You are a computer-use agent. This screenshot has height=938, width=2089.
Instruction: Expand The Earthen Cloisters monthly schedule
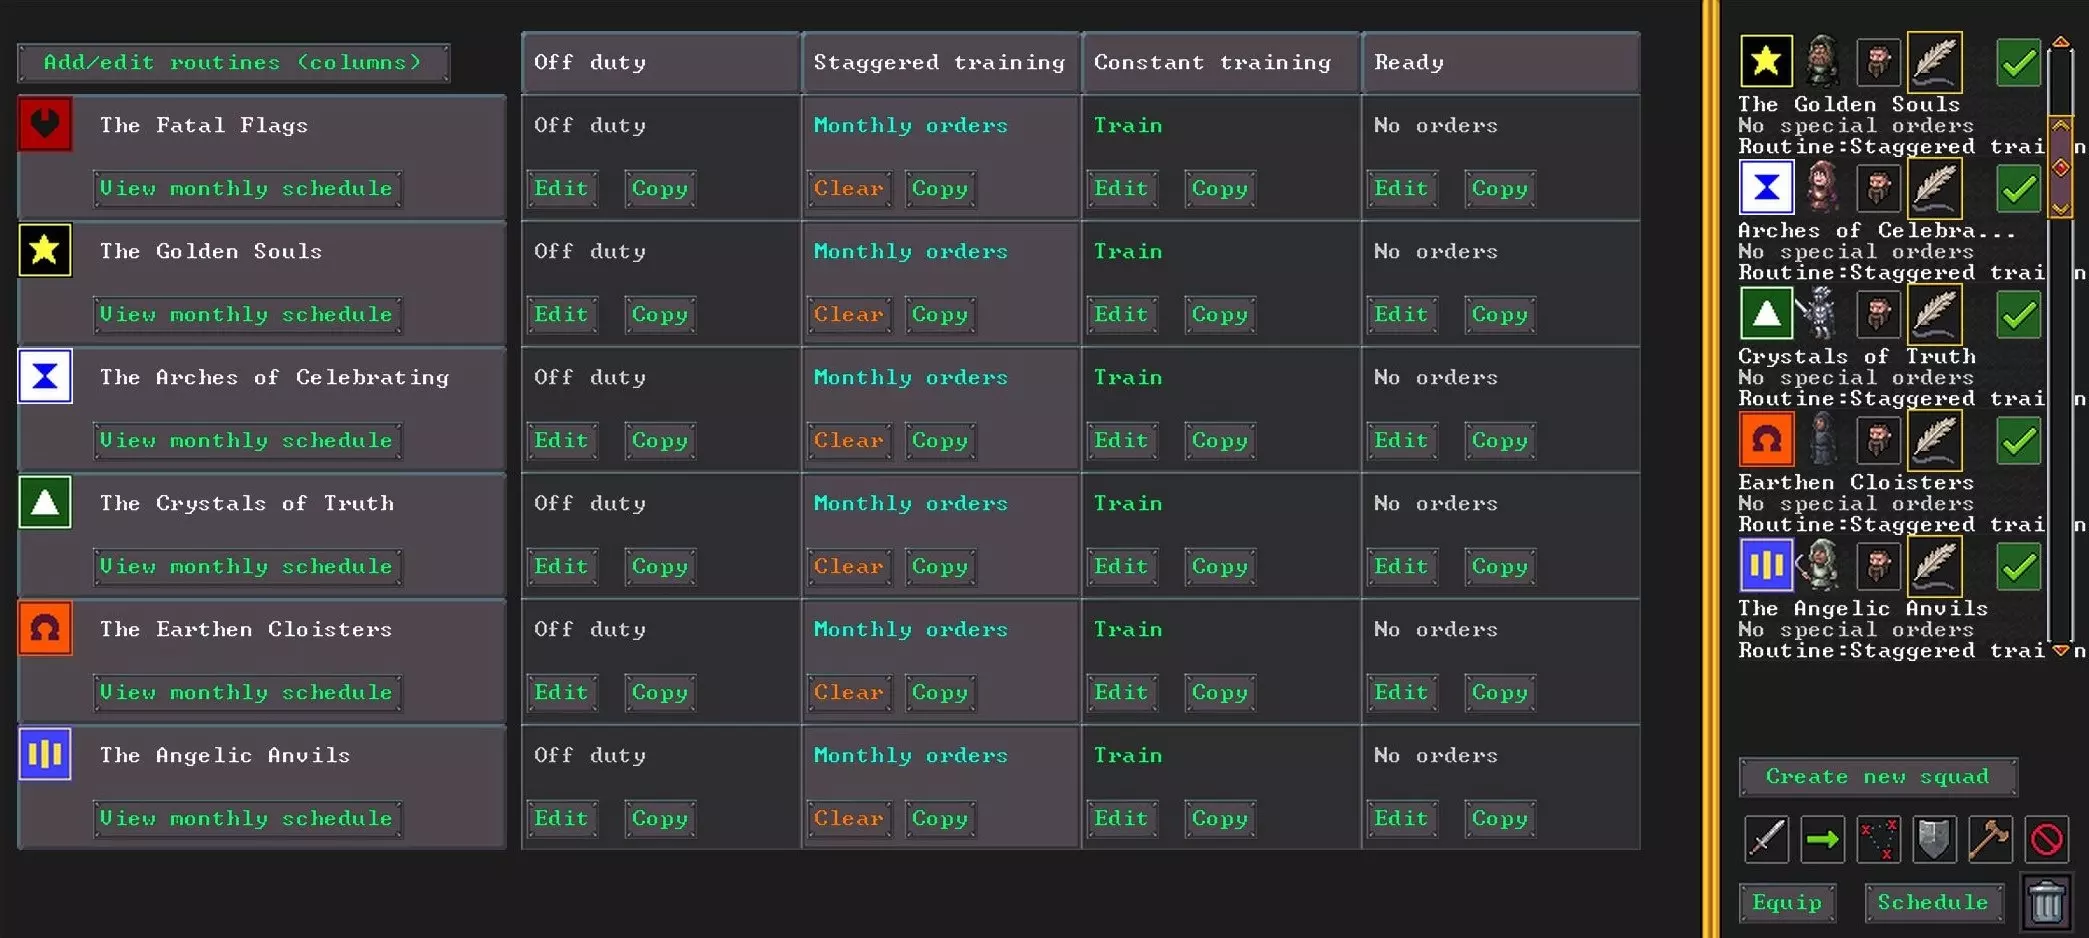[247, 692]
